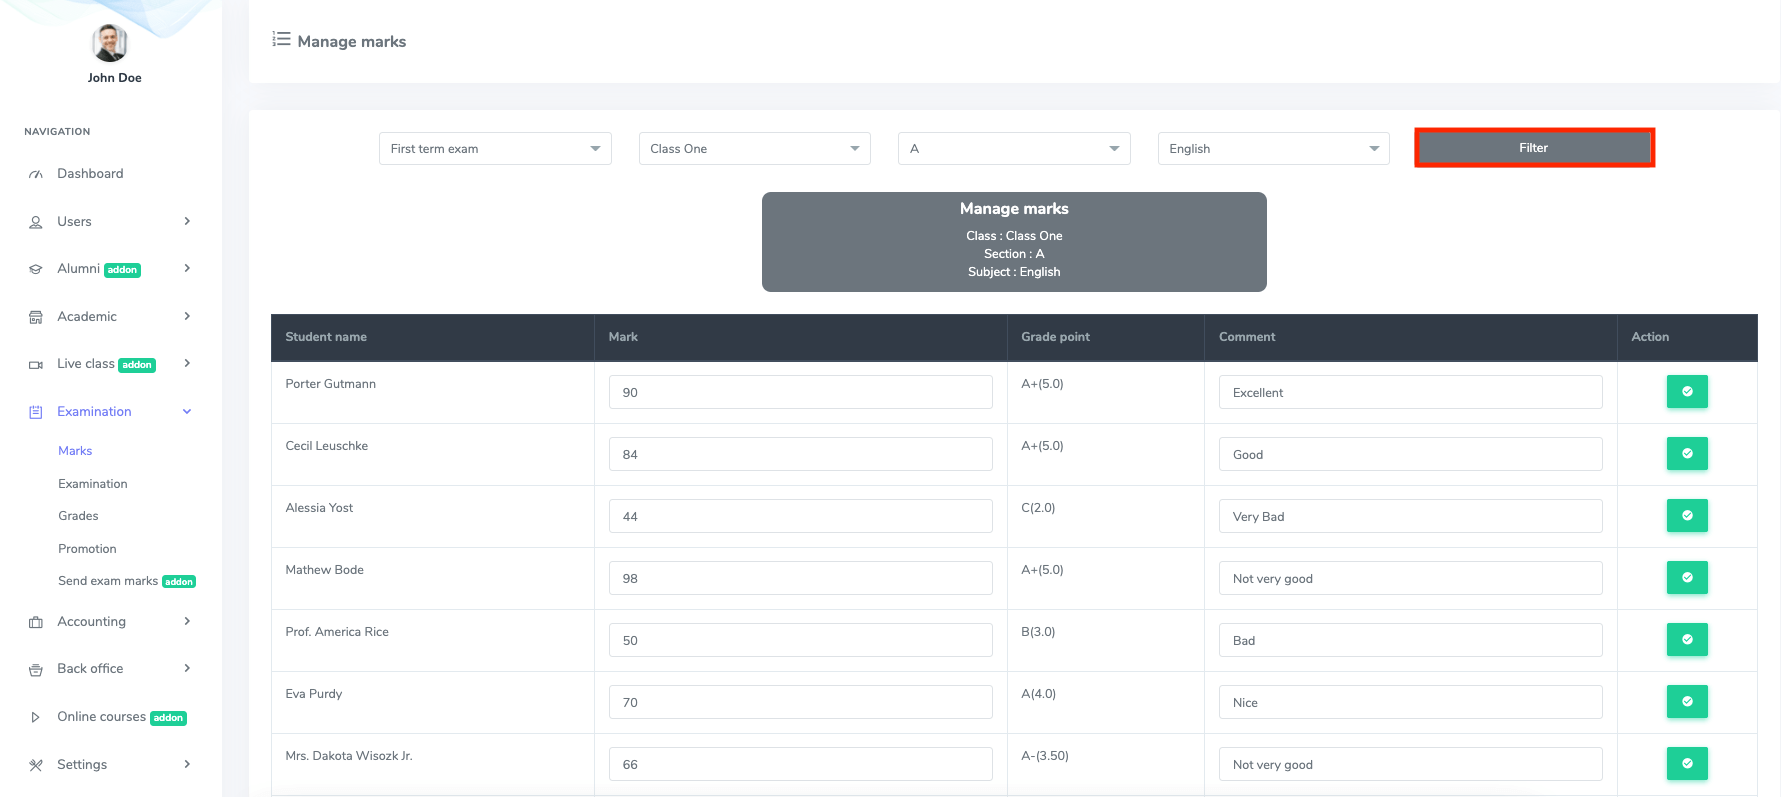This screenshot has width=1781, height=797.
Task: Open the First term exam dropdown
Action: point(494,149)
